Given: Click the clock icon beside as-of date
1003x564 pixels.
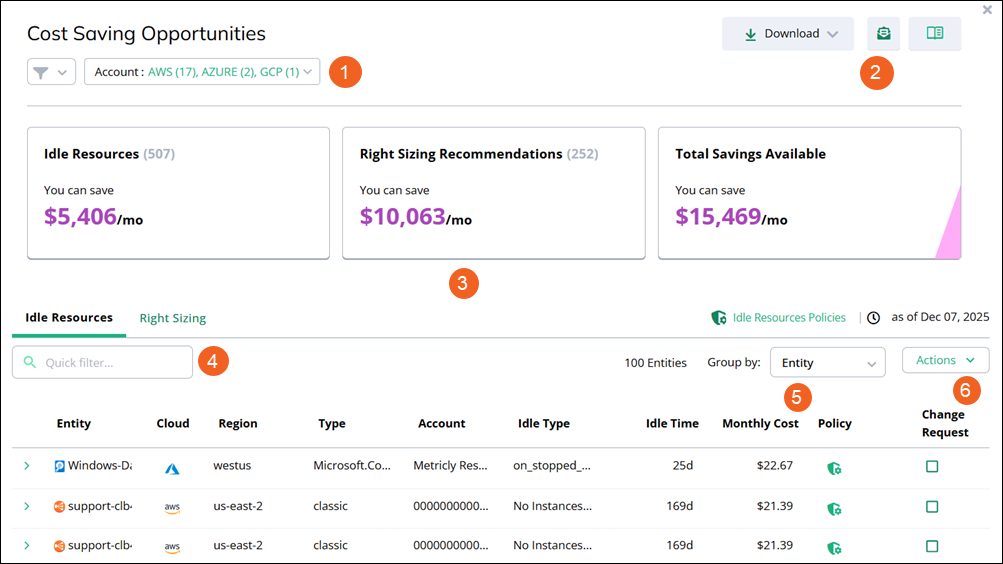Looking at the screenshot, I should (874, 318).
